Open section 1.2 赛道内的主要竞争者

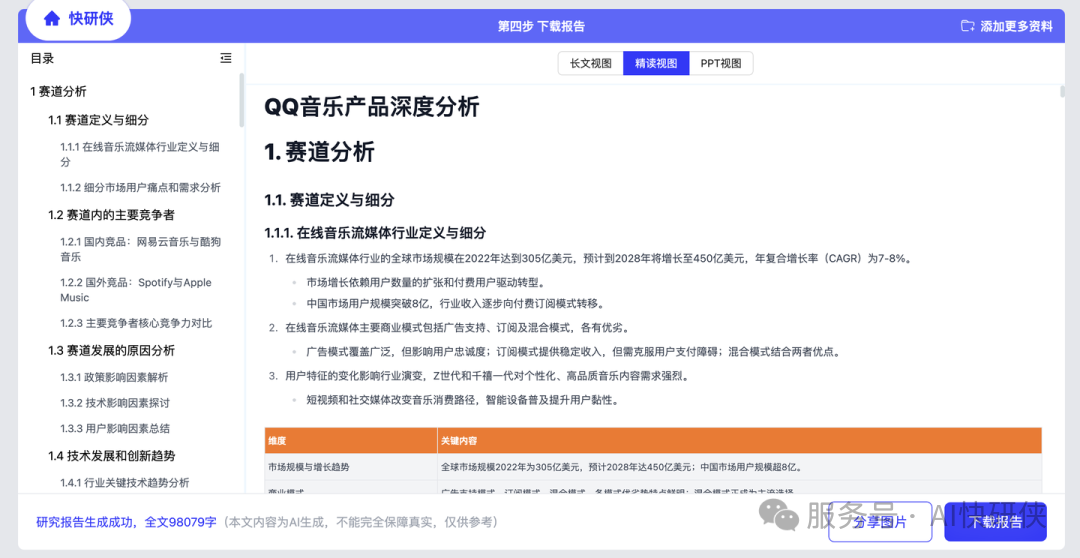coord(112,215)
